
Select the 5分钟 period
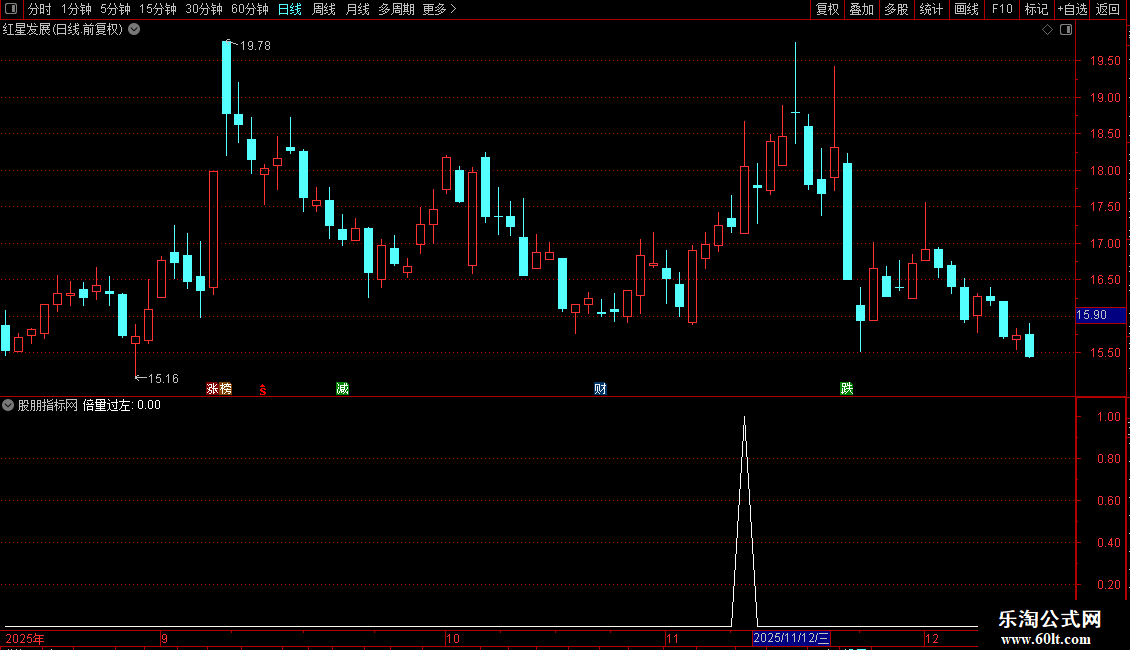[115, 9]
